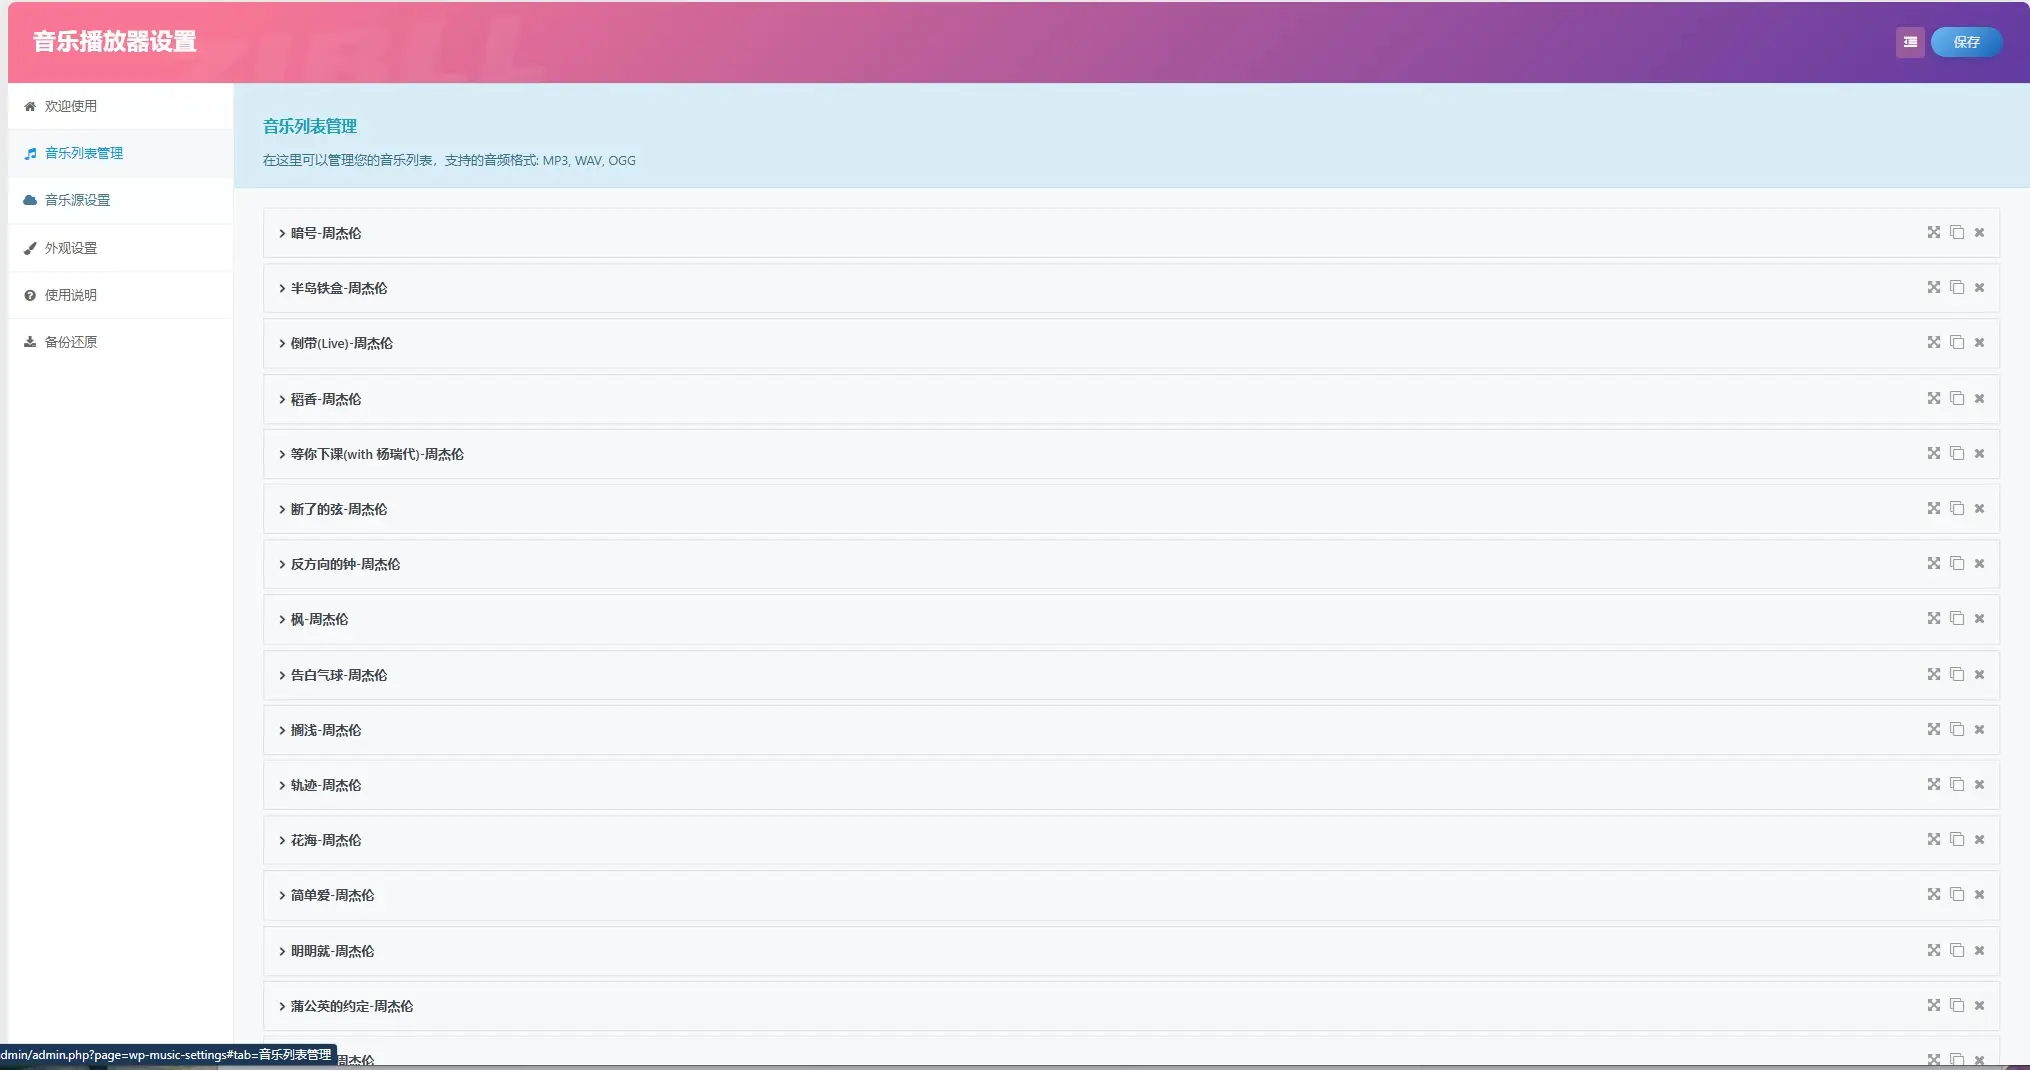2030x1070 pixels.
Task: Click the show-all-options icon beside Save
Action: pos(1909,42)
